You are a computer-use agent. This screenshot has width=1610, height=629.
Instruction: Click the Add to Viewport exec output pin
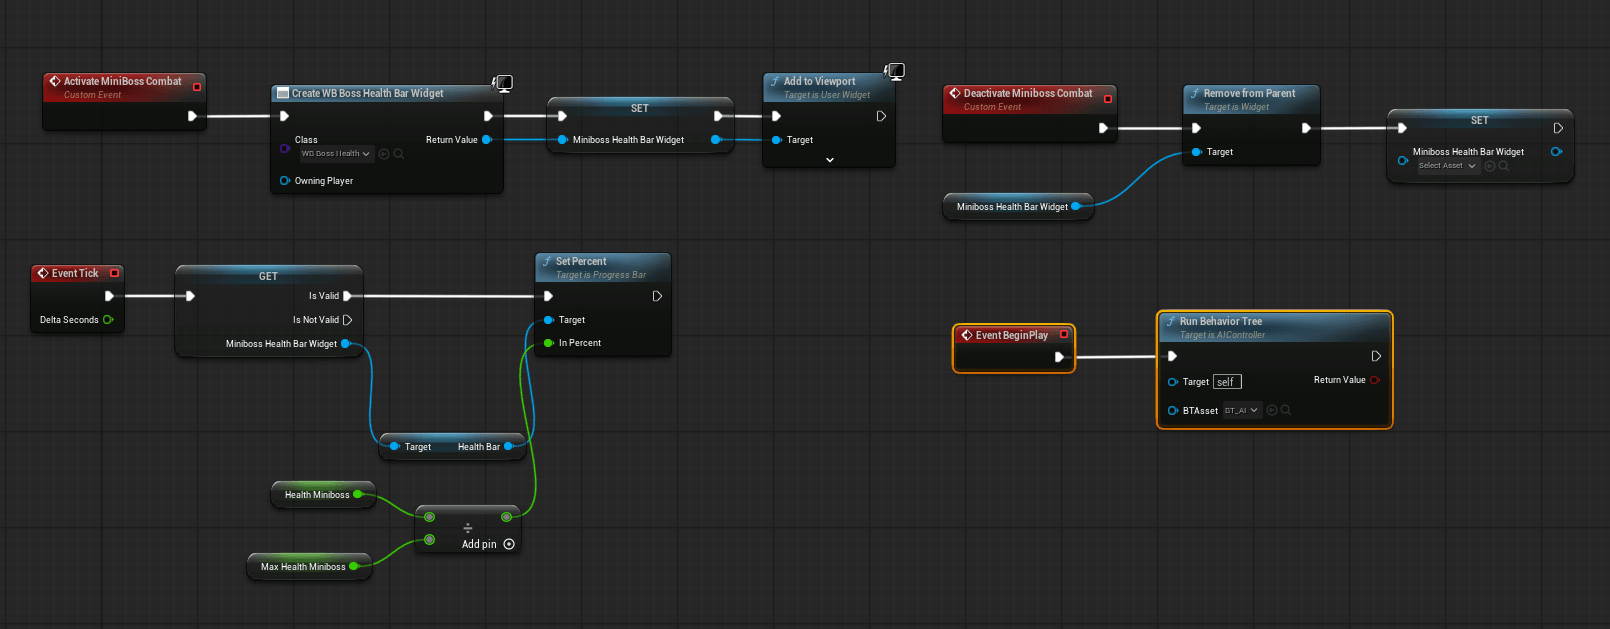tap(881, 116)
